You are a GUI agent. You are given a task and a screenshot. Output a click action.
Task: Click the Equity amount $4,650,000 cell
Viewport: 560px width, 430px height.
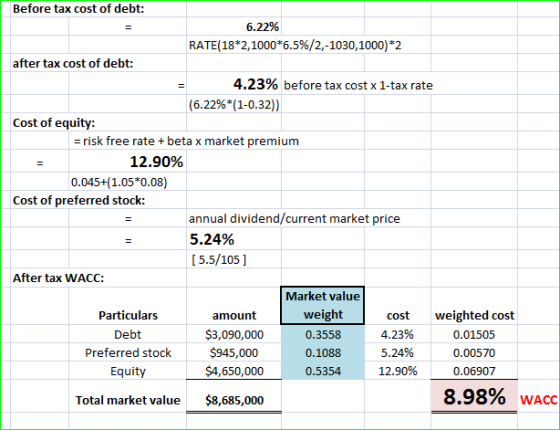pos(234,371)
